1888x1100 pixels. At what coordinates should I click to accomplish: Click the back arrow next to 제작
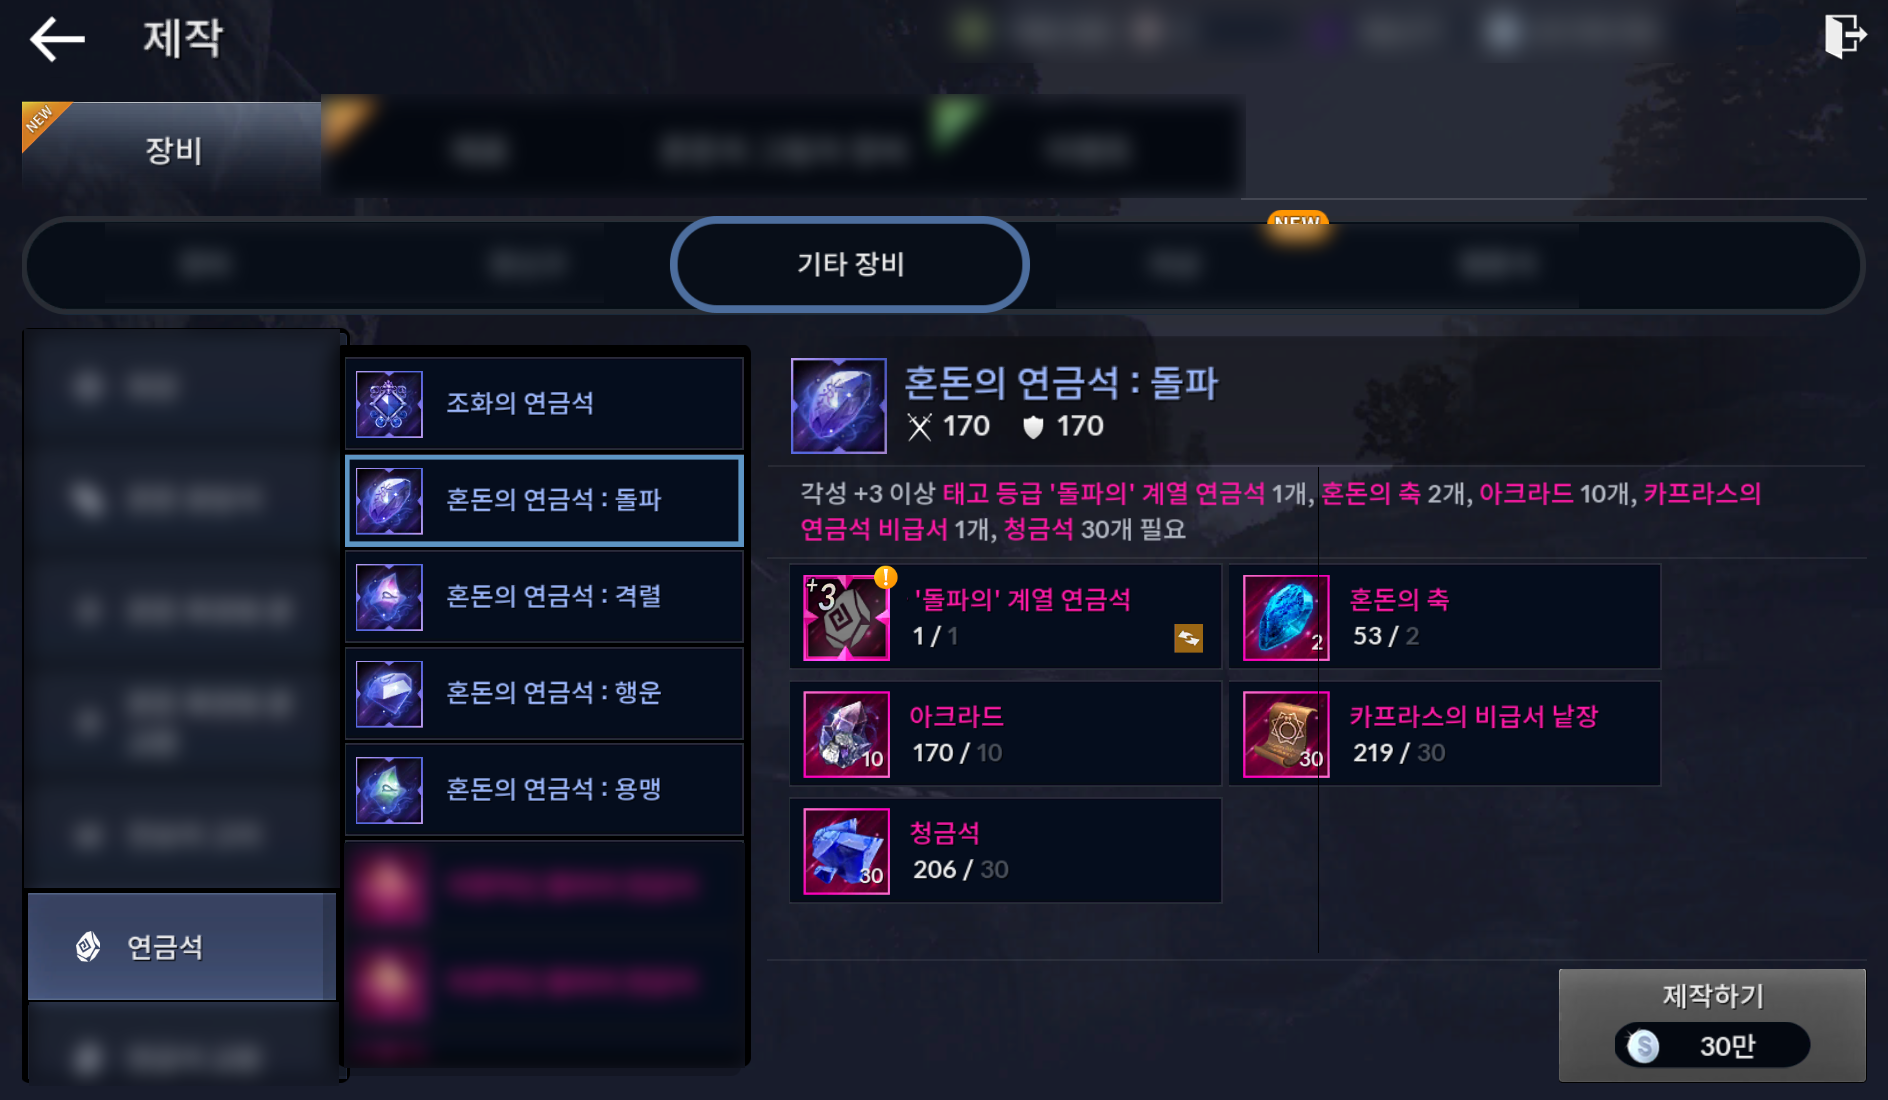57,40
